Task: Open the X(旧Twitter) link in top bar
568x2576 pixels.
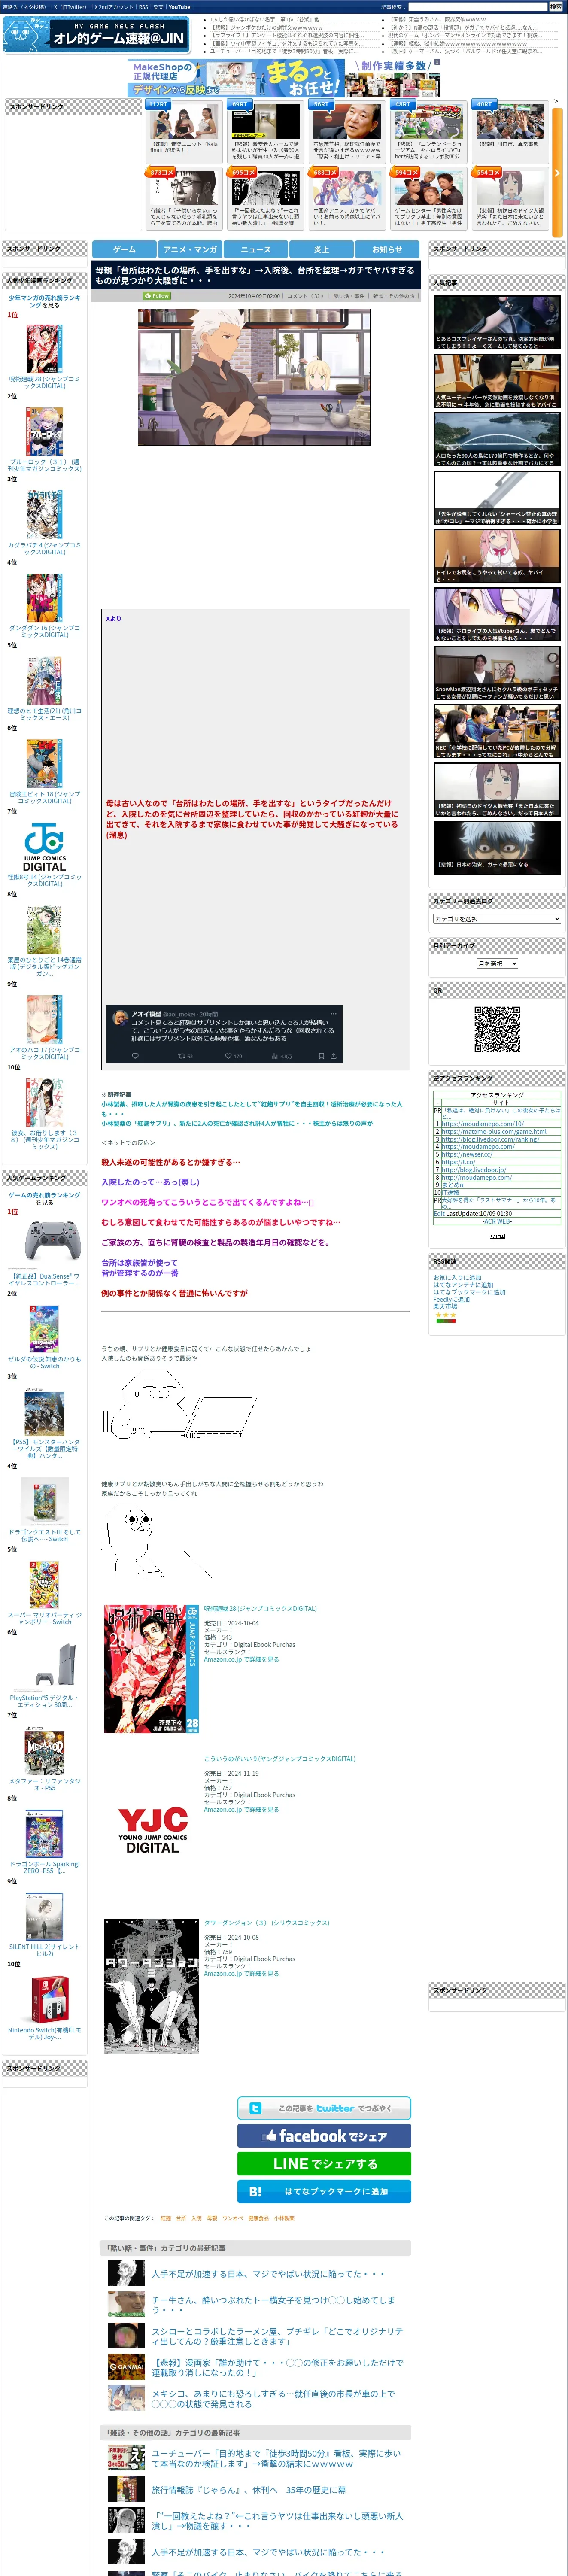Action: pos(70,7)
